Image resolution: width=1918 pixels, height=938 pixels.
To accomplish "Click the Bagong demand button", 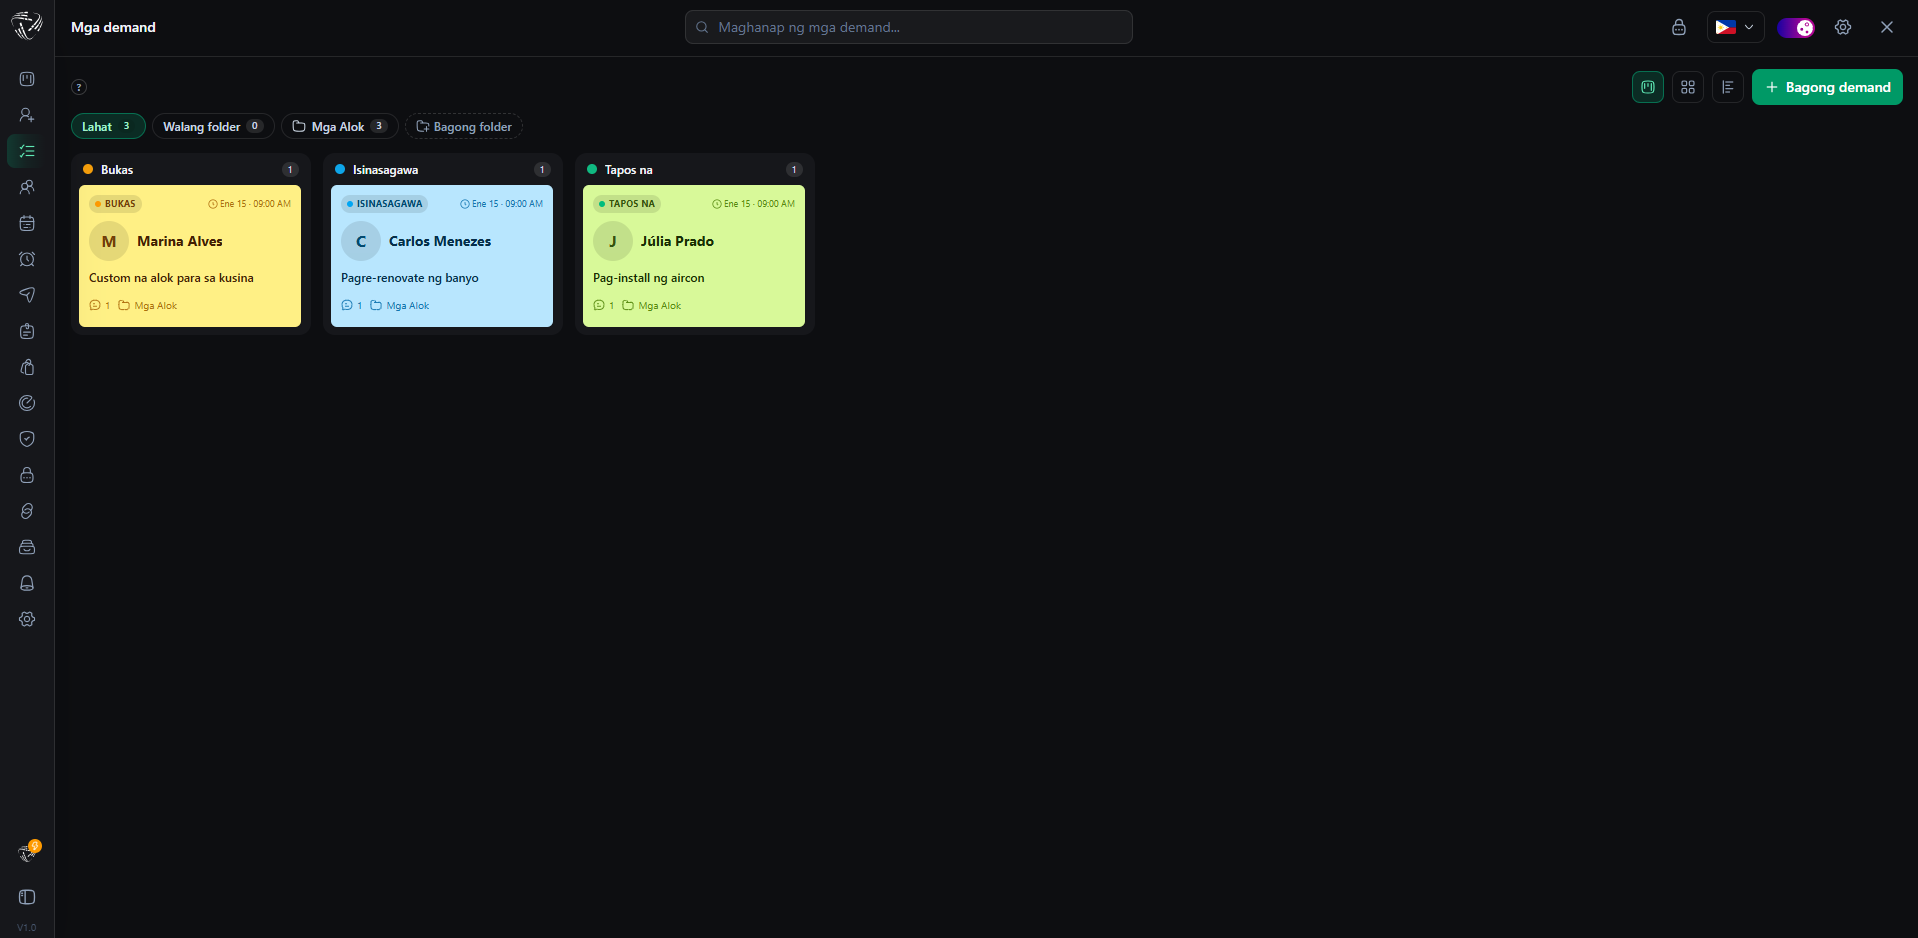I will point(1827,87).
